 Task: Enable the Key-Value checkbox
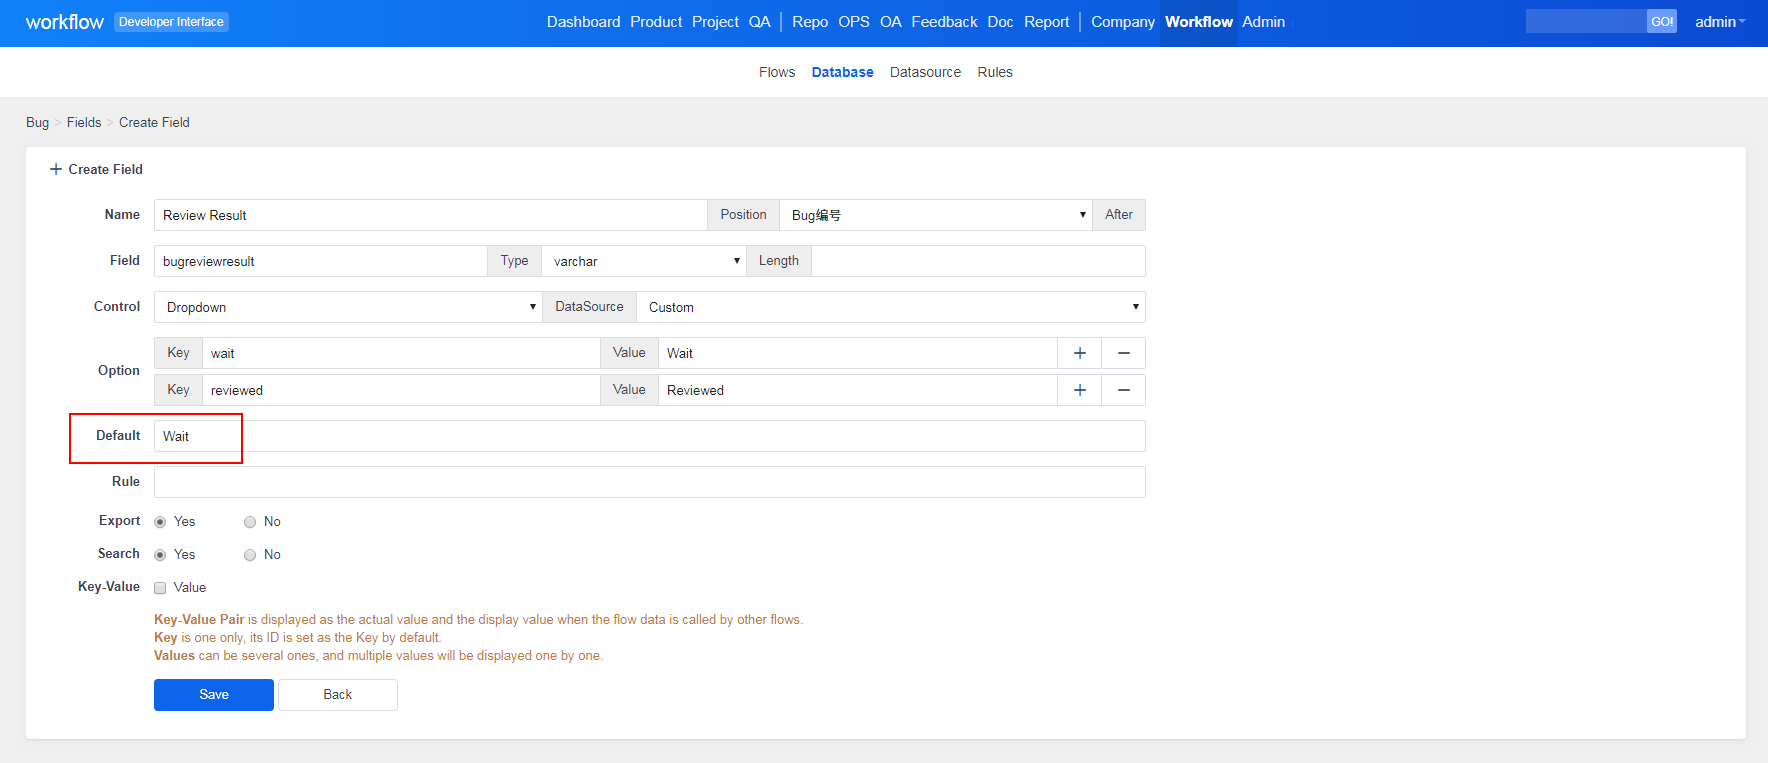(x=160, y=588)
